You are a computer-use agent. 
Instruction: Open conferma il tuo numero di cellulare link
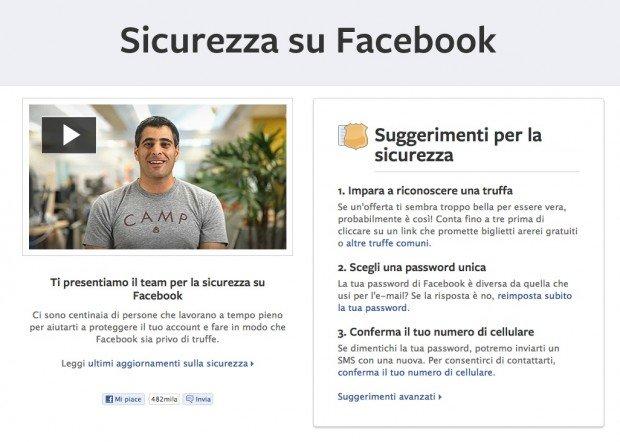click(x=416, y=372)
